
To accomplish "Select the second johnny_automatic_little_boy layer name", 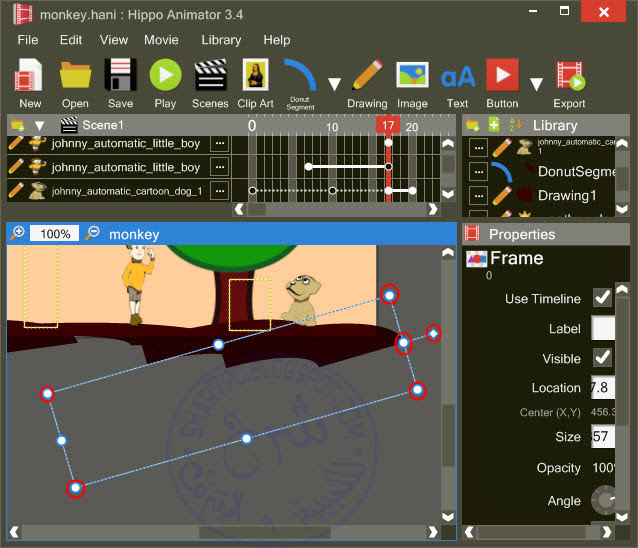I will click(126, 167).
